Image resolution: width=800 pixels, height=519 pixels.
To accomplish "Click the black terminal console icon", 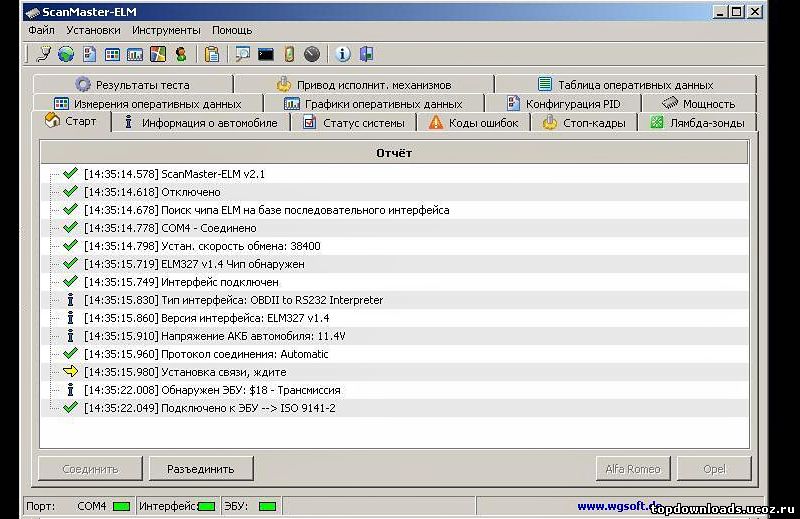I will click(x=266, y=54).
